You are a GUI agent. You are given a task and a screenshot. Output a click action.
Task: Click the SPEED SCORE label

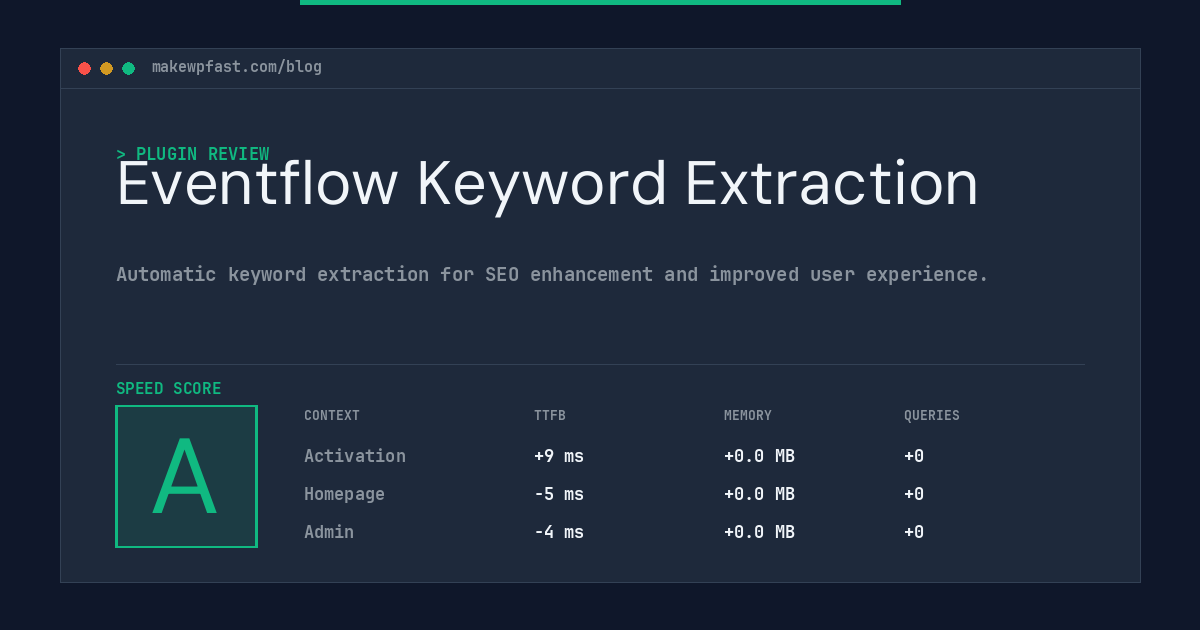click(169, 389)
